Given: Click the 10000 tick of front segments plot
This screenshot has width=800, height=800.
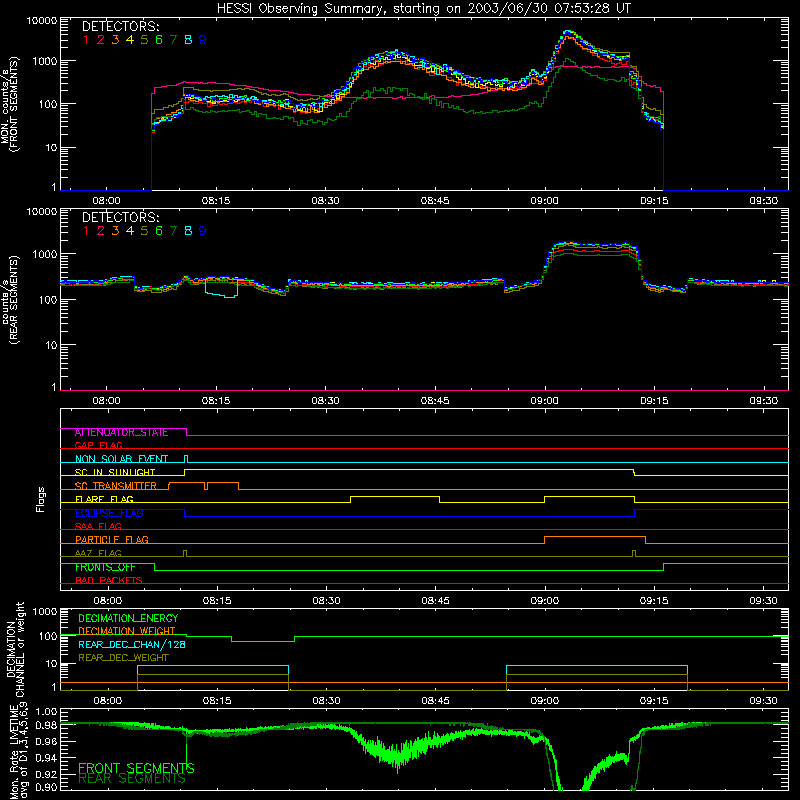Looking at the screenshot, I should (x=42, y=21).
